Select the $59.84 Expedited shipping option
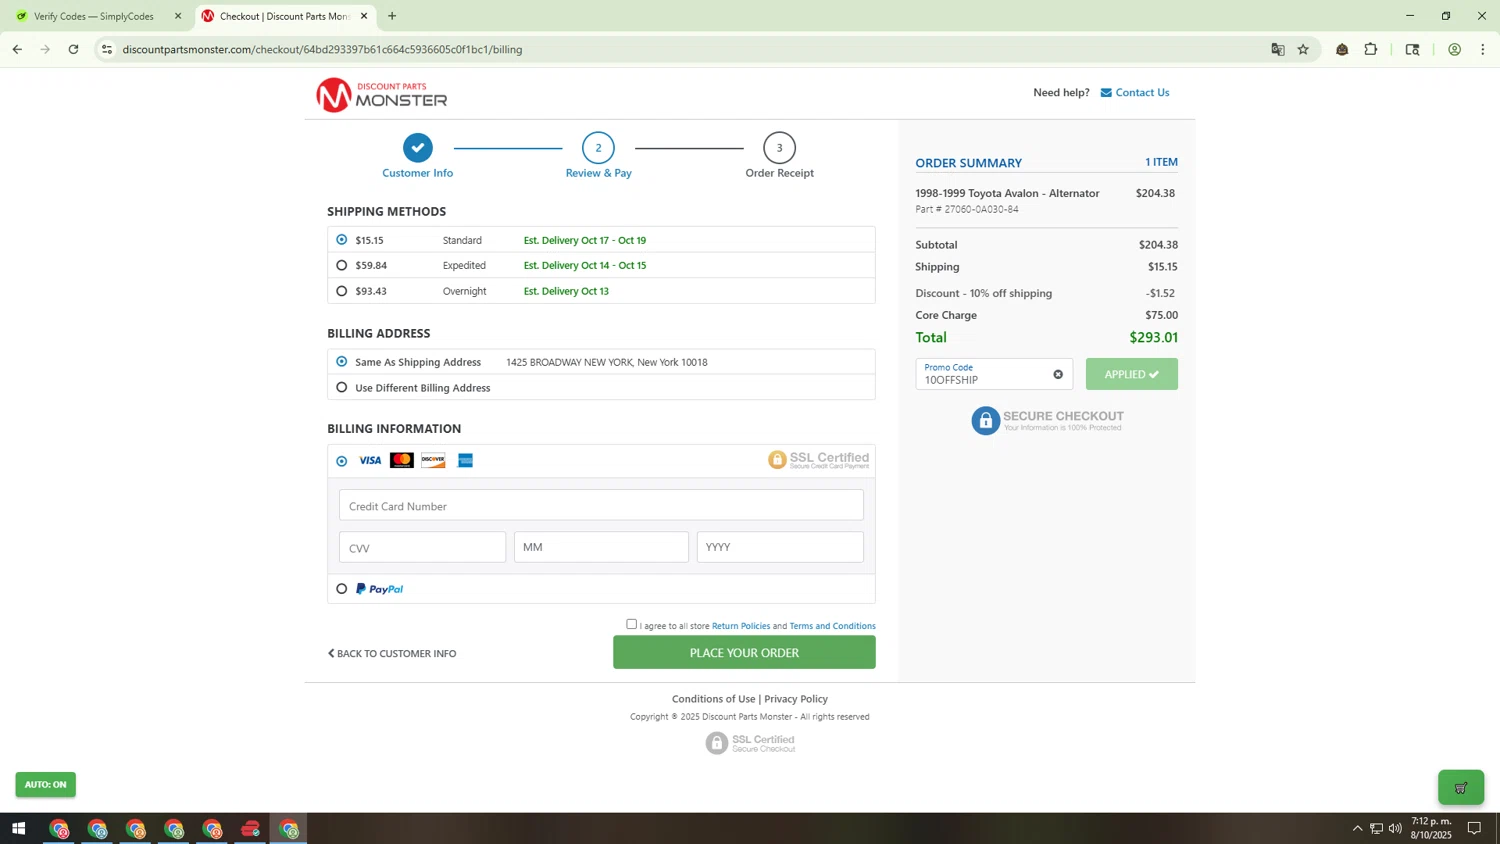 (x=342, y=266)
